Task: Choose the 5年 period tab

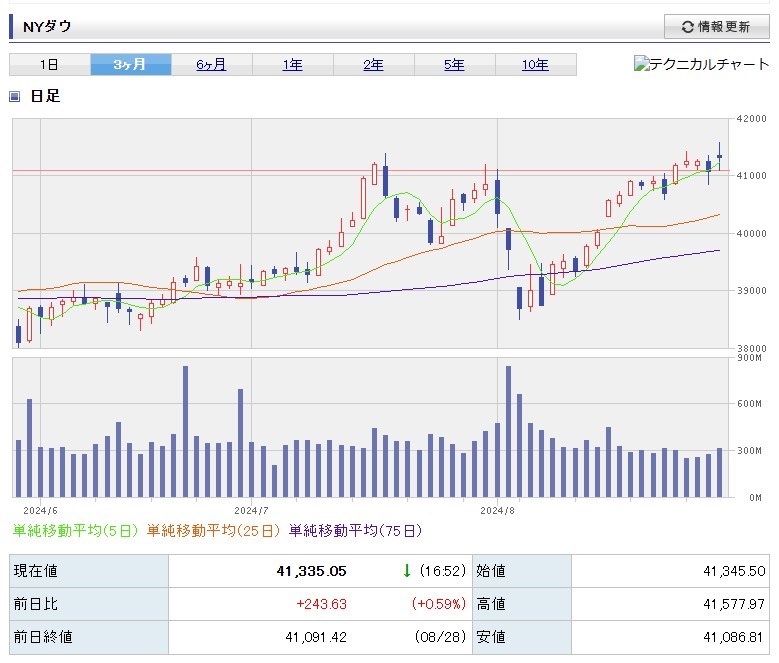Action: [x=454, y=65]
